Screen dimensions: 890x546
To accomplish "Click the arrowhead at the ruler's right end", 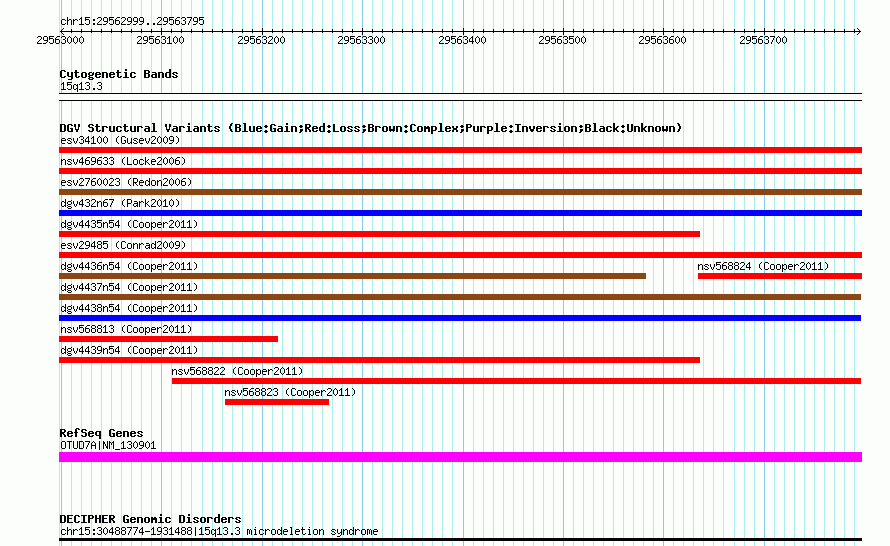I will tap(858, 31).
